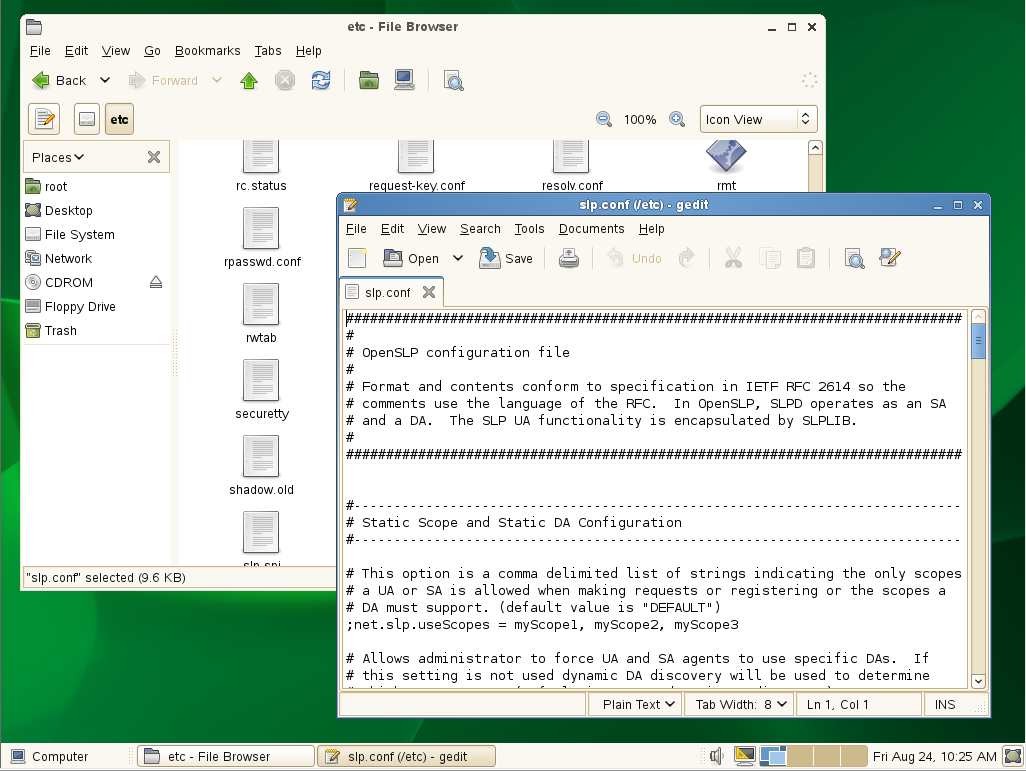The height and width of the screenshot is (772, 1026).
Task: Click the Save button in gedit
Action: tap(506, 258)
